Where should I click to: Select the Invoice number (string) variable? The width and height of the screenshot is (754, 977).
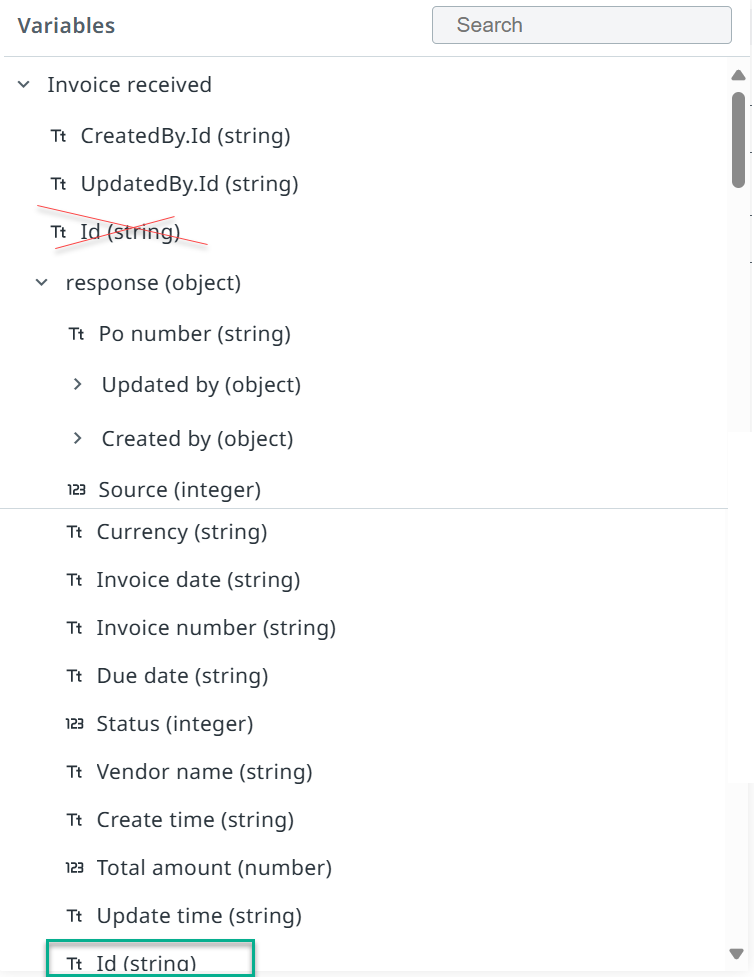click(216, 627)
